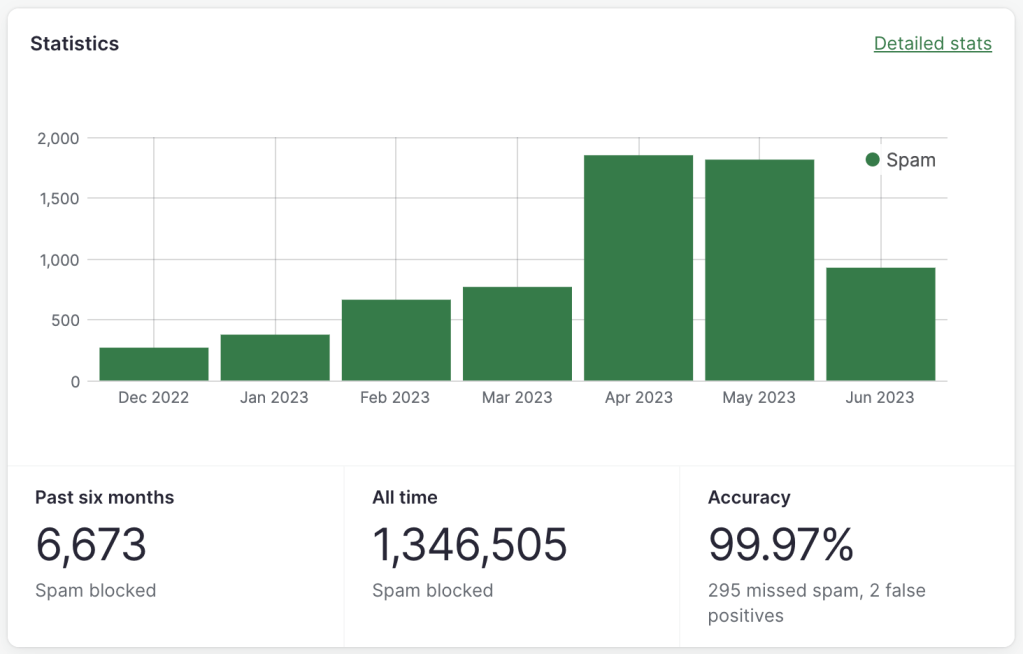Click the May 2023 spam bar
Screen dimensions: 1023x654
(x=759, y=270)
